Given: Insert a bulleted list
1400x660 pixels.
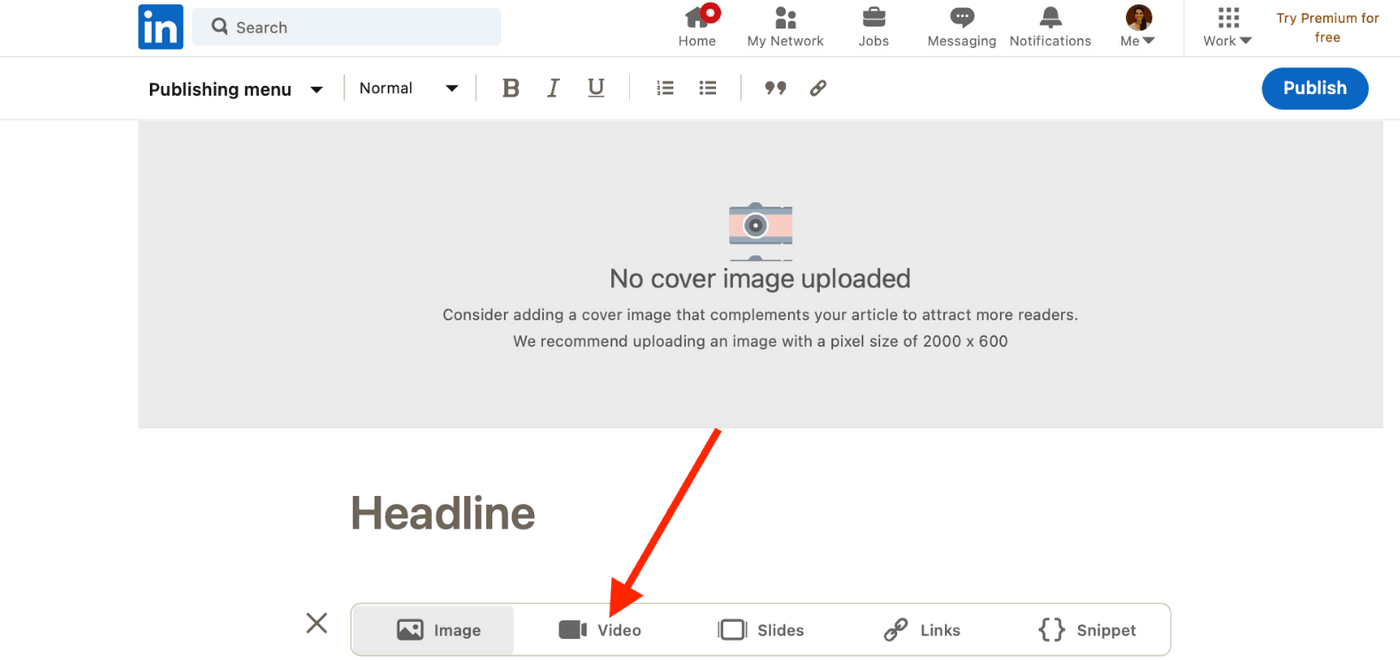Looking at the screenshot, I should 707,88.
